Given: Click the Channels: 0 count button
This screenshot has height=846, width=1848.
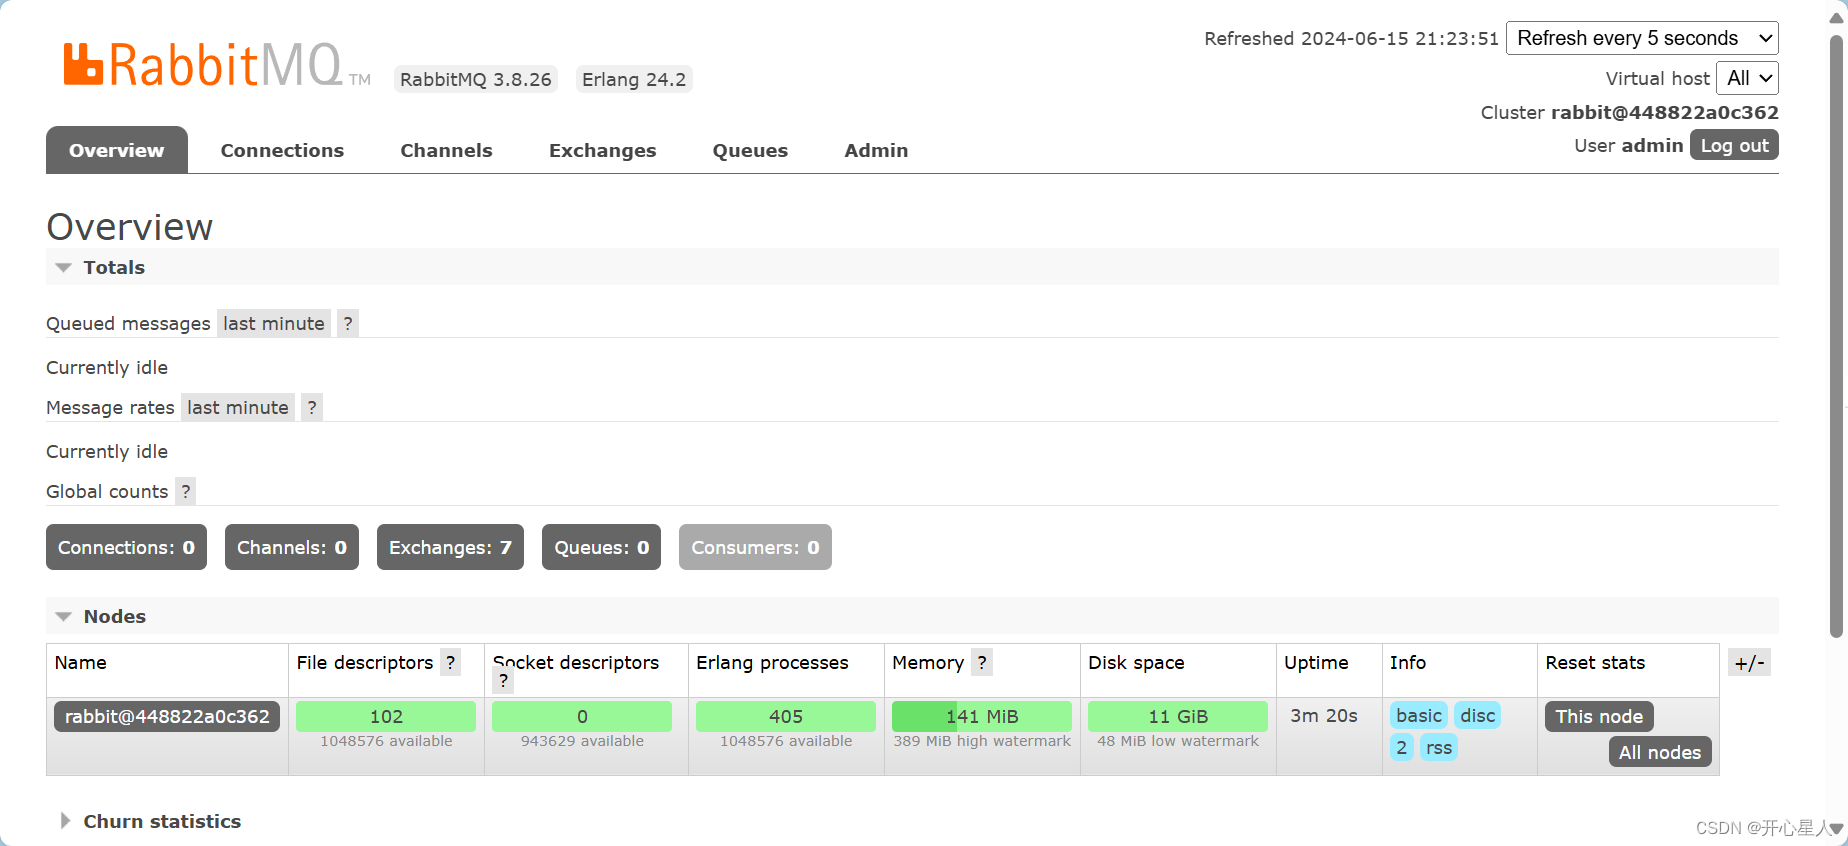Looking at the screenshot, I should [x=292, y=547].
